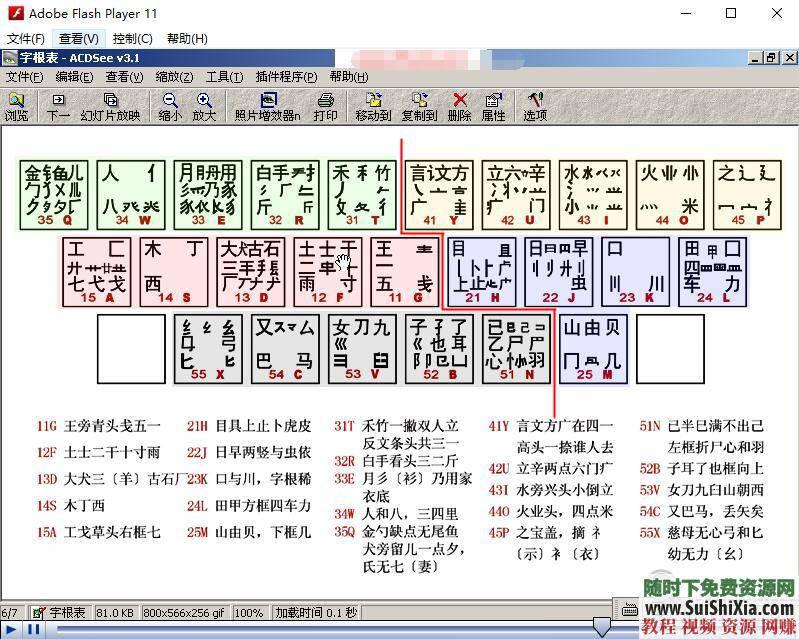Image resolution: width=799 pixels, height=639 pixels.
Task: Restore the inner ACDSee window
Action: pyautogui.click(x=771, y=58)
